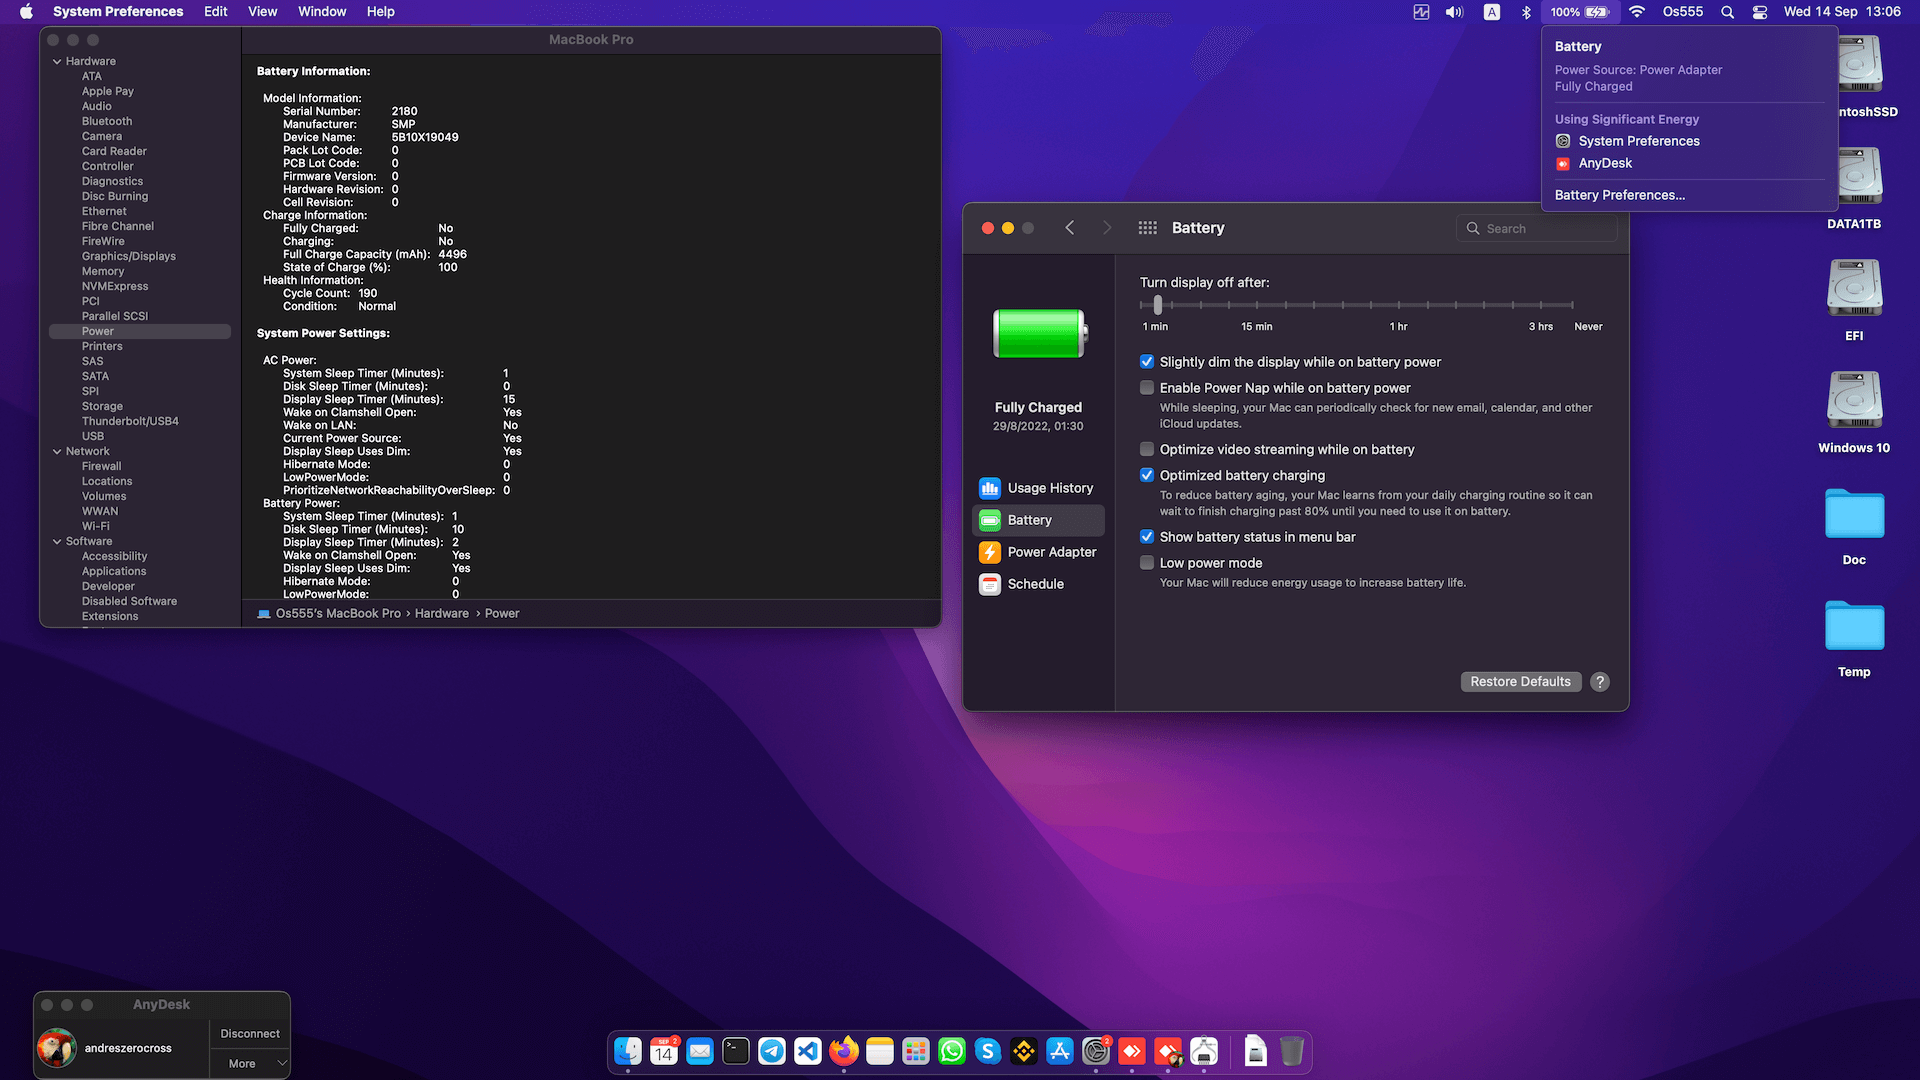The image size is (1920, 1080).
Task: Click the Search field in Battery preferences
Action: coord(1537,228)
